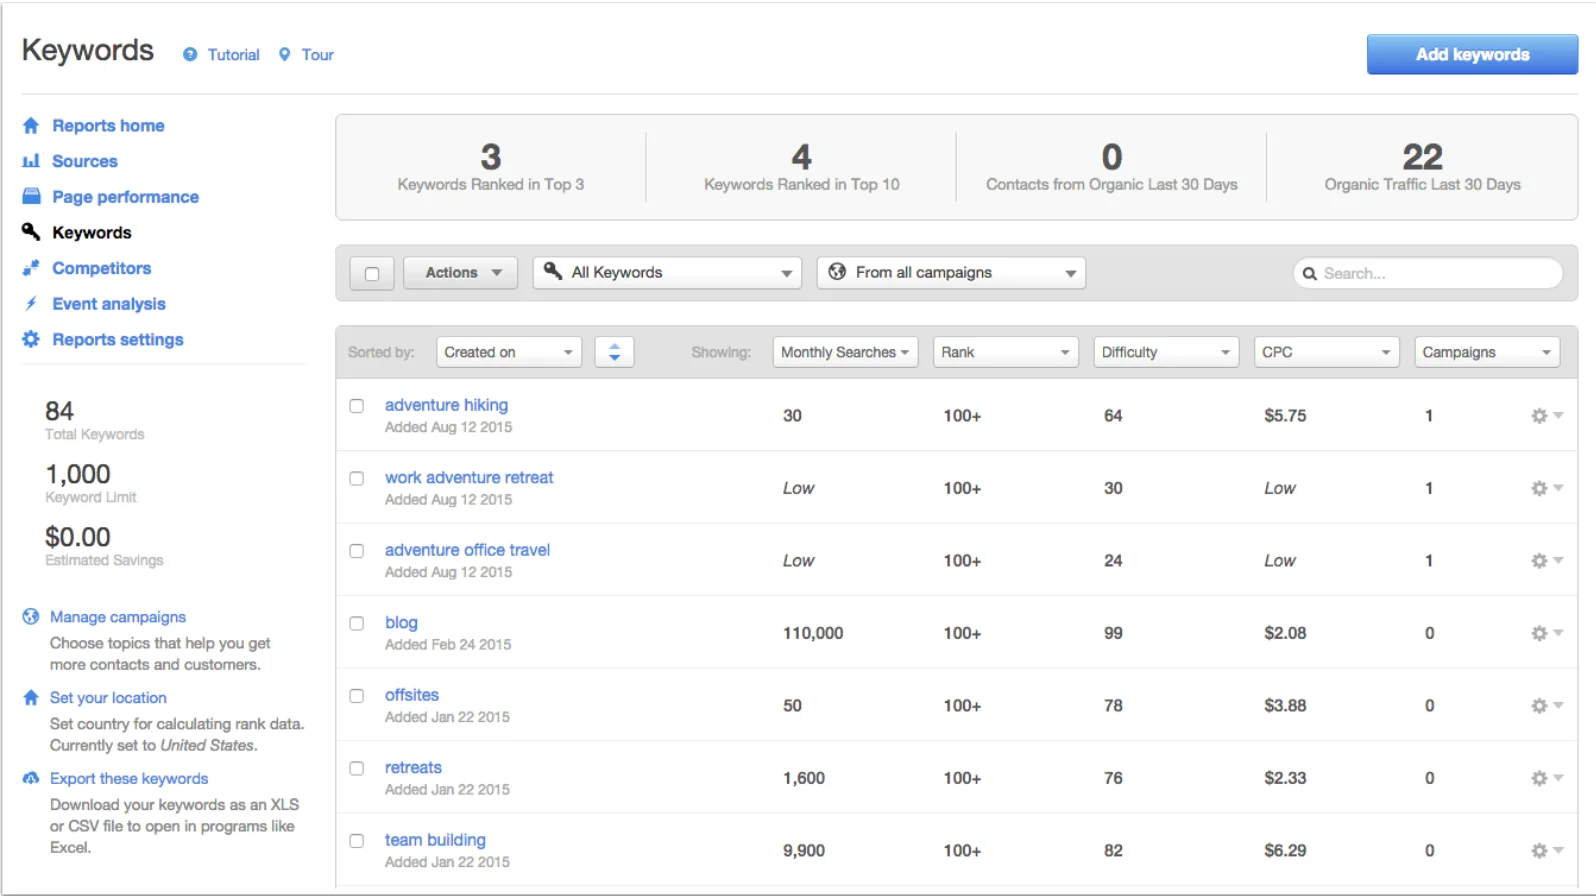Viewport: 1596px width, 896px height.
Task: Open the Competitors report
Action: pyautogui.click(x=102, y=268)
